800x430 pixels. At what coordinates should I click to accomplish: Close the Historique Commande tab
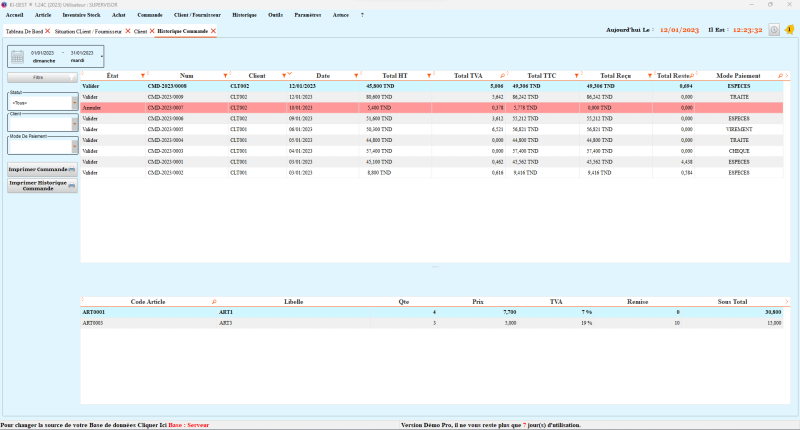213,32
